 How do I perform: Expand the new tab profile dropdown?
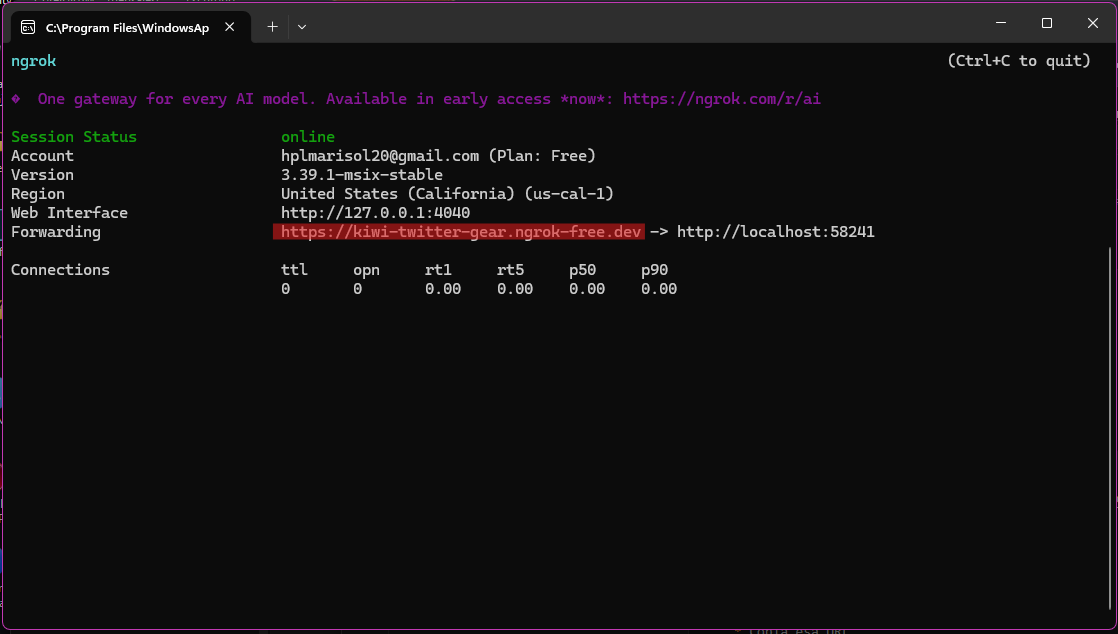(x=302, y=27)
